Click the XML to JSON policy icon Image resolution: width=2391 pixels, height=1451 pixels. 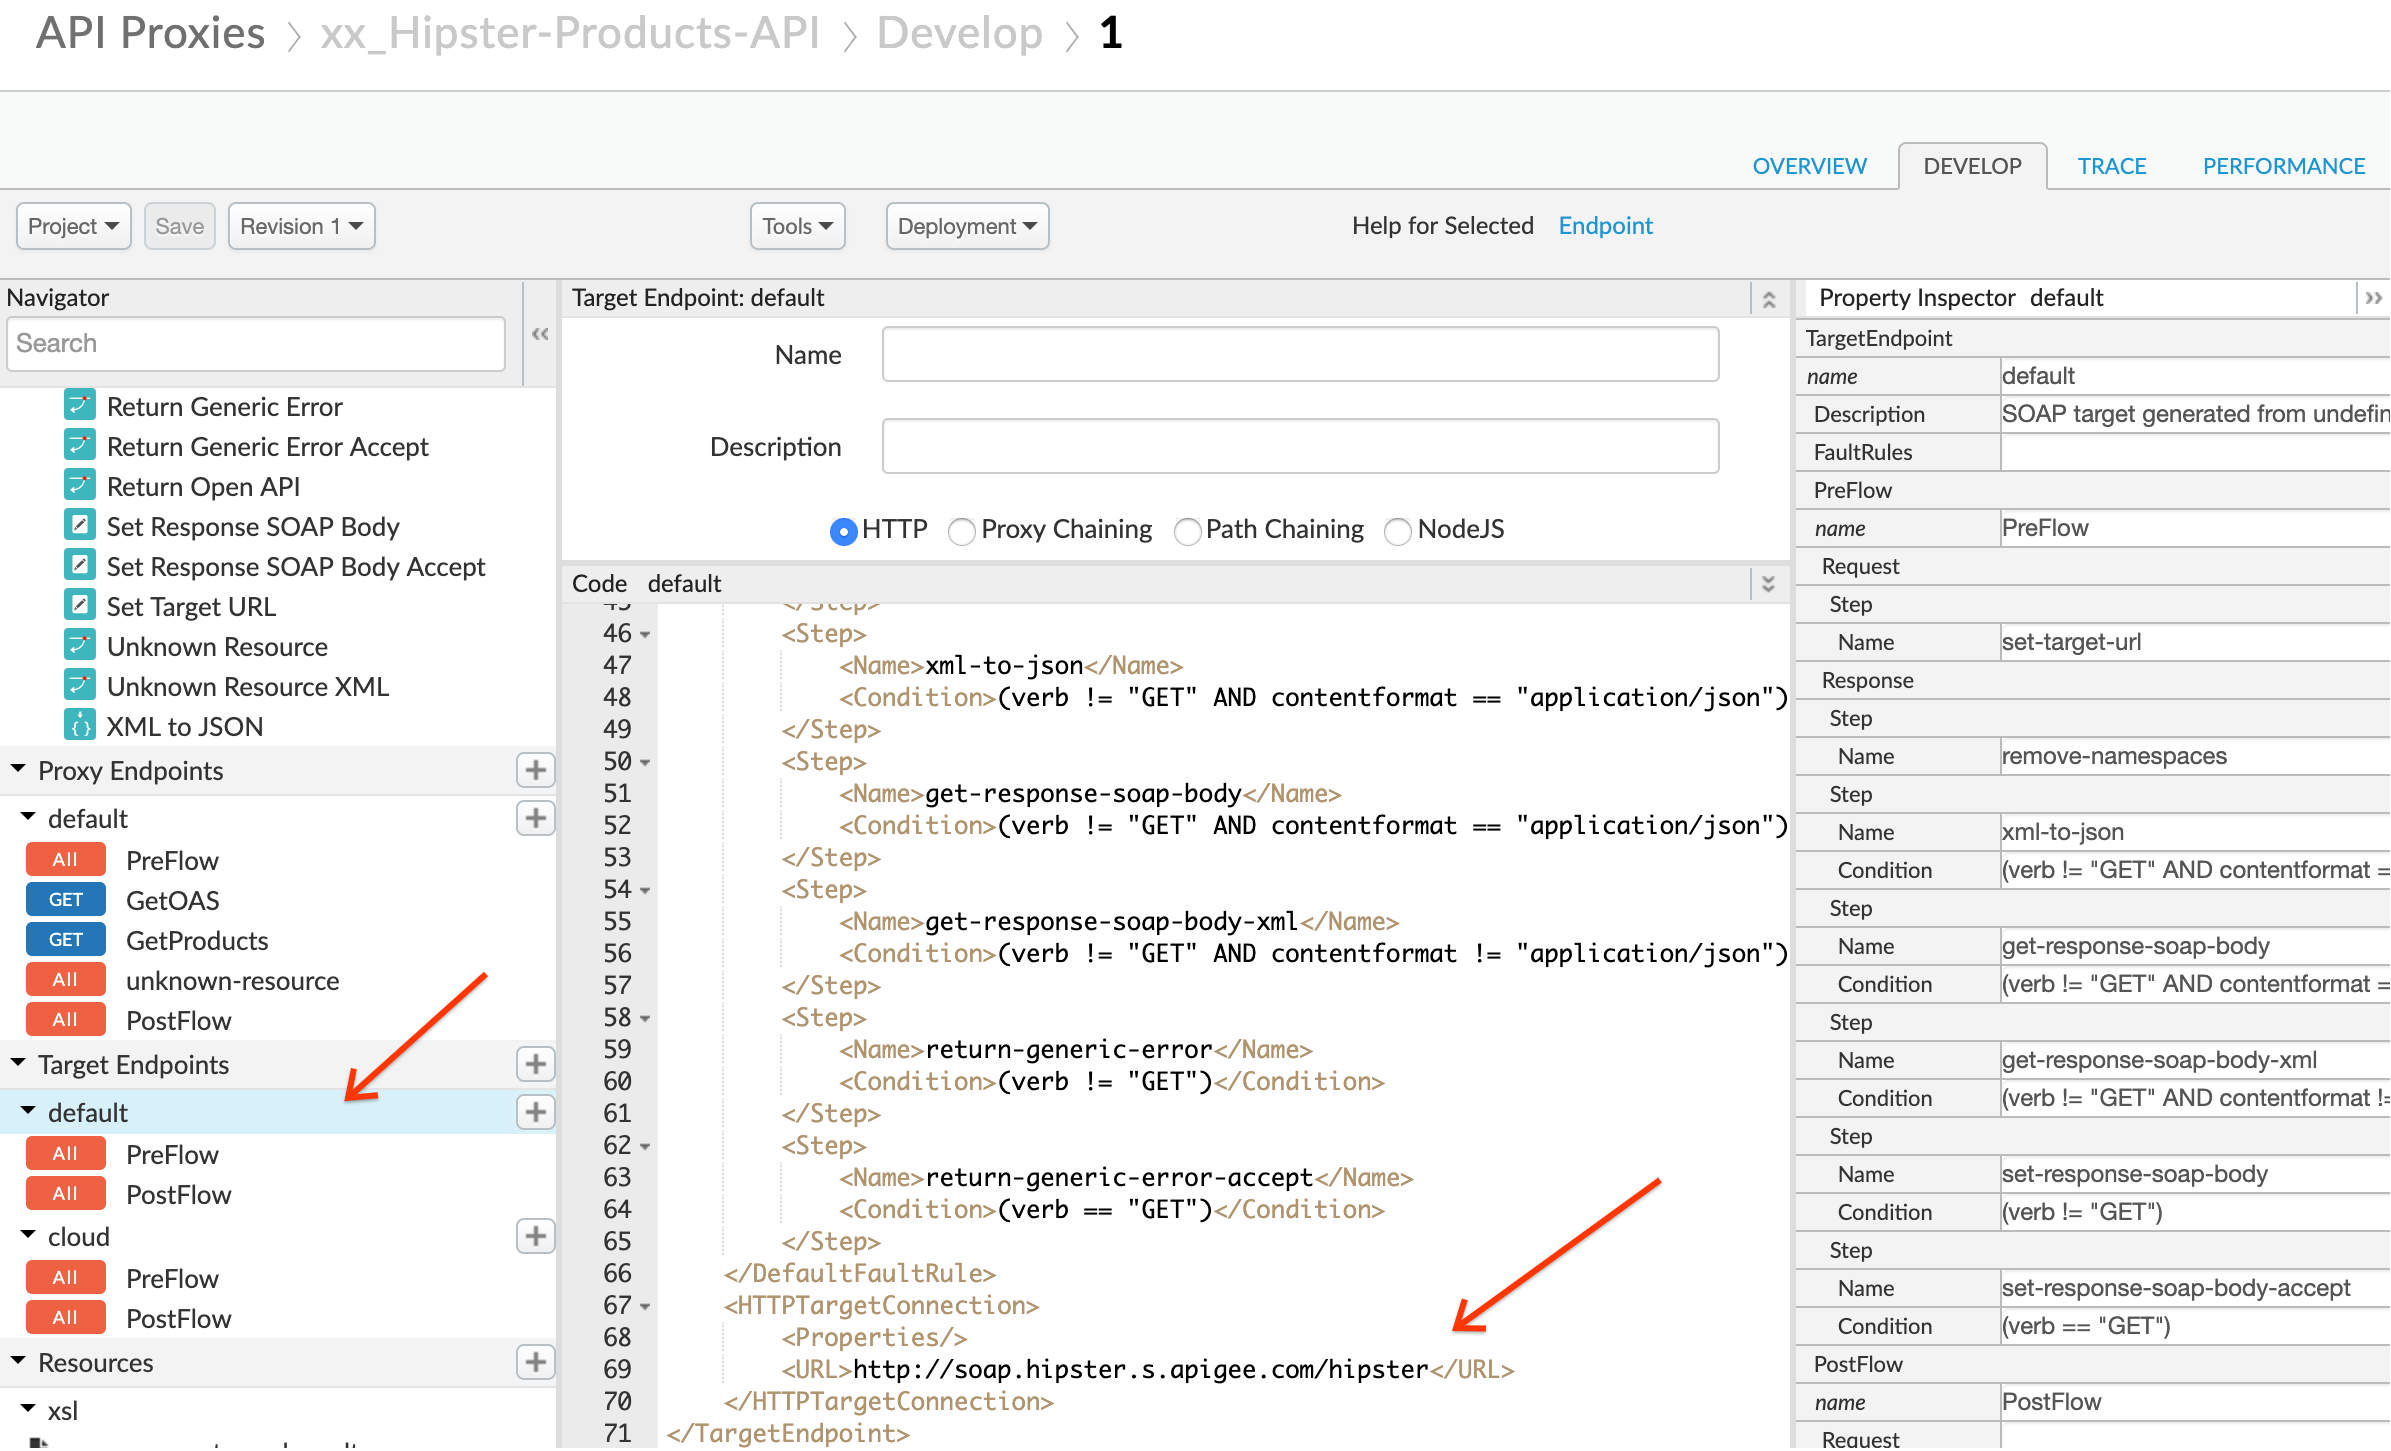80,725
